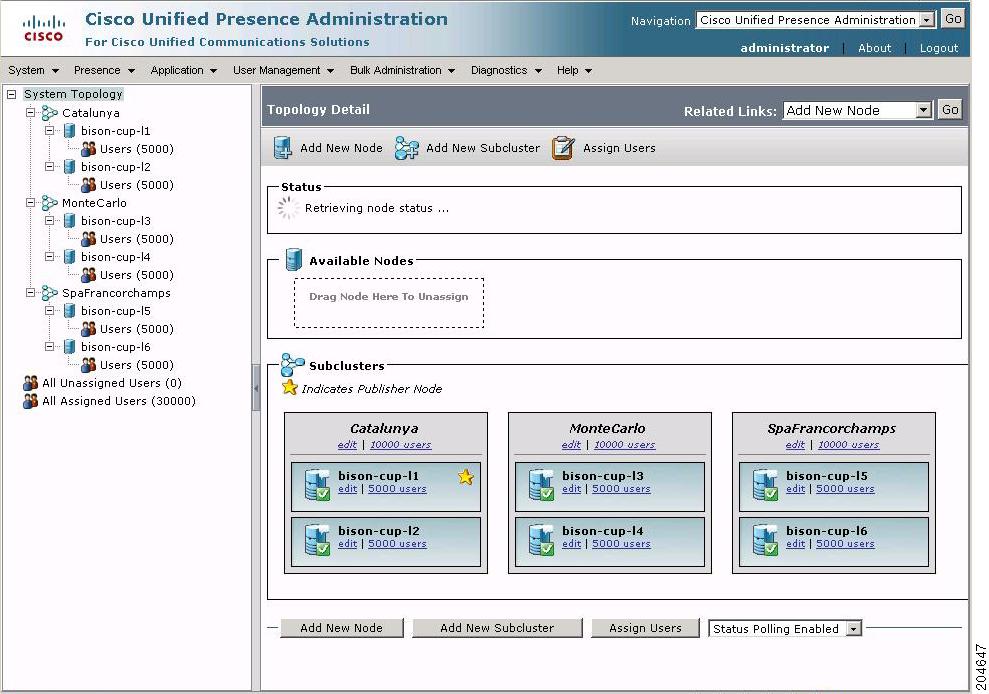
Task: Click 10000 users link under MonteCarlo
Action: pos(624,445)
